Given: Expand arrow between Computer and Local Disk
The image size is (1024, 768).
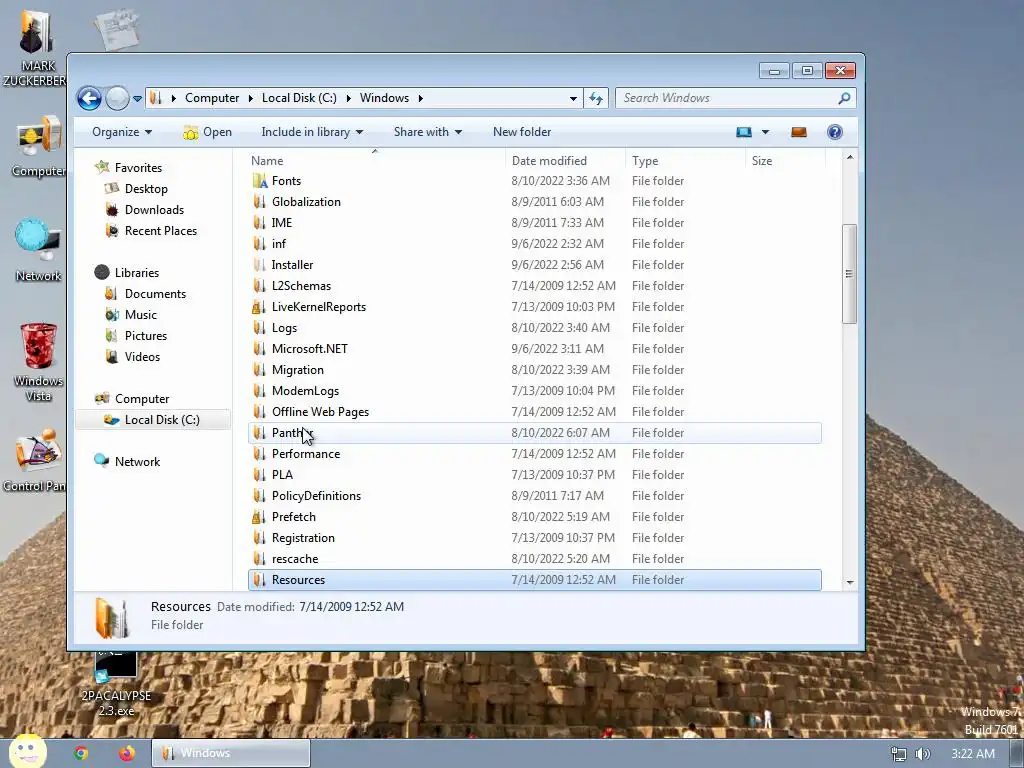Looking at the screenshot, I should pos(251,98).
